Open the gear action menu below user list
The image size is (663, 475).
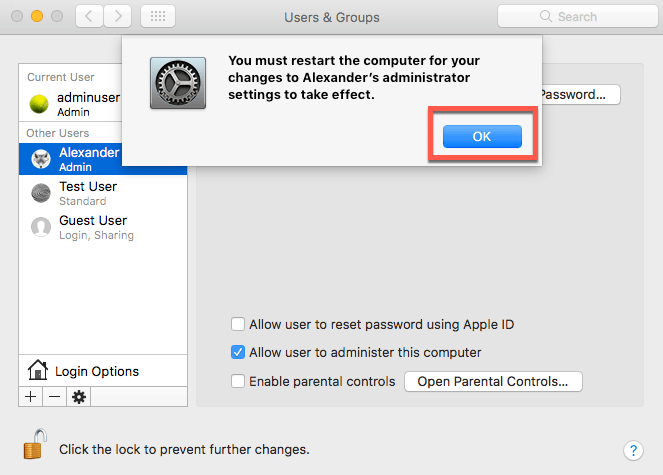(x=79, y=397)
